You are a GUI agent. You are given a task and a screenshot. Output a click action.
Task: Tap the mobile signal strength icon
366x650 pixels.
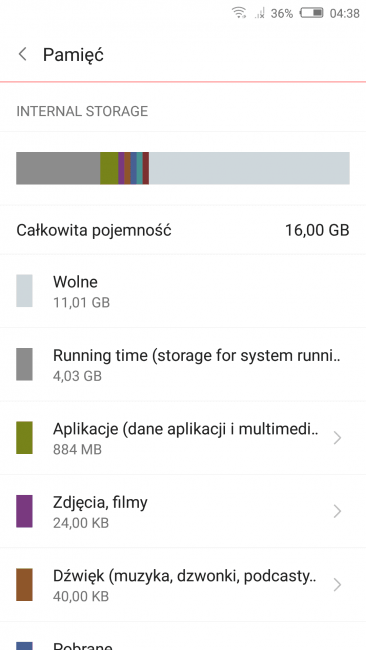tap(260, 13)
